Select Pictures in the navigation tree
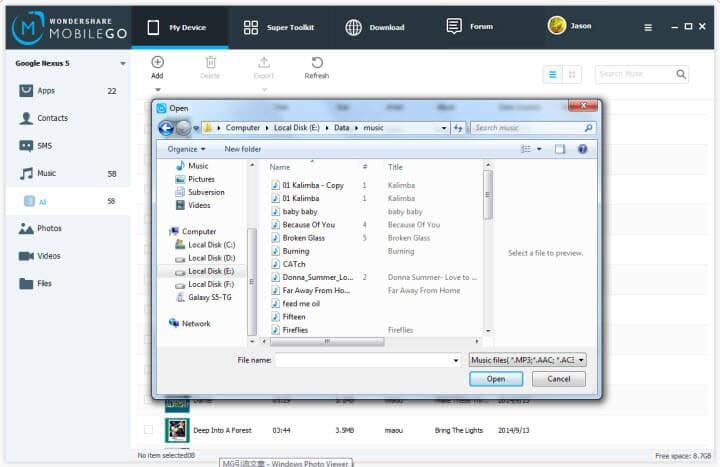720x467 pixels. (195, 179)
